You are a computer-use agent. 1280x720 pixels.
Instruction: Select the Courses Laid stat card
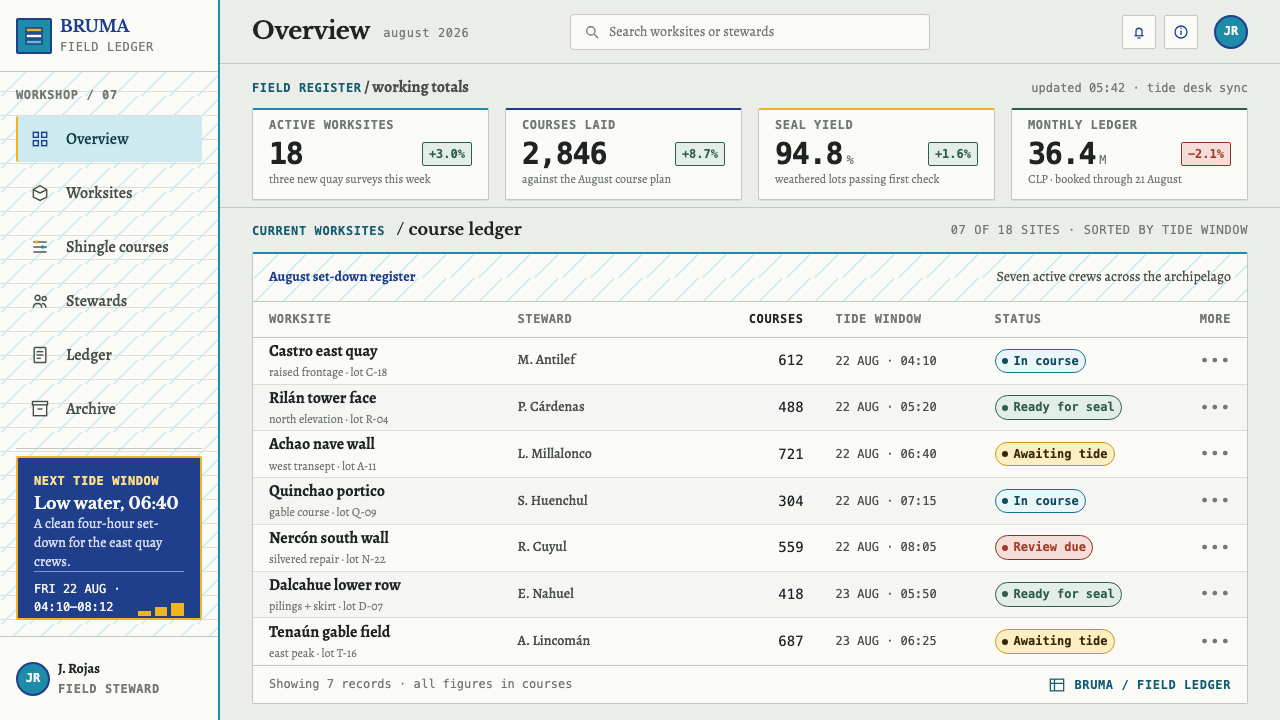tap(623, 154)
